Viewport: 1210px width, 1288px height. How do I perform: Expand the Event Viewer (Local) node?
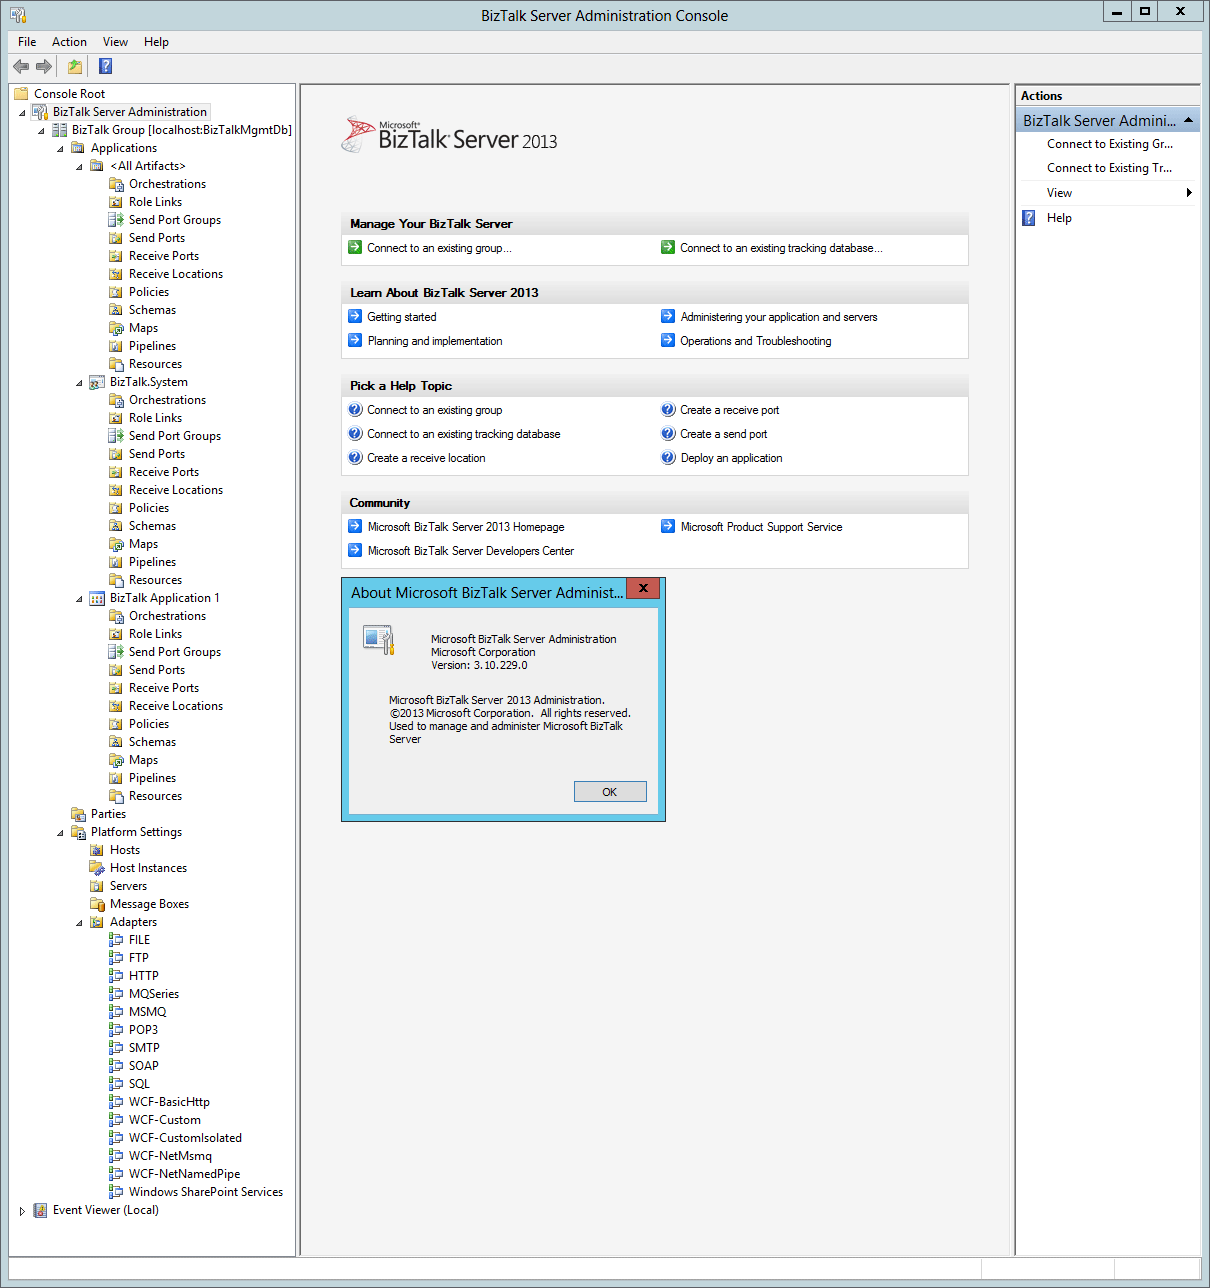coord(22,1211)
